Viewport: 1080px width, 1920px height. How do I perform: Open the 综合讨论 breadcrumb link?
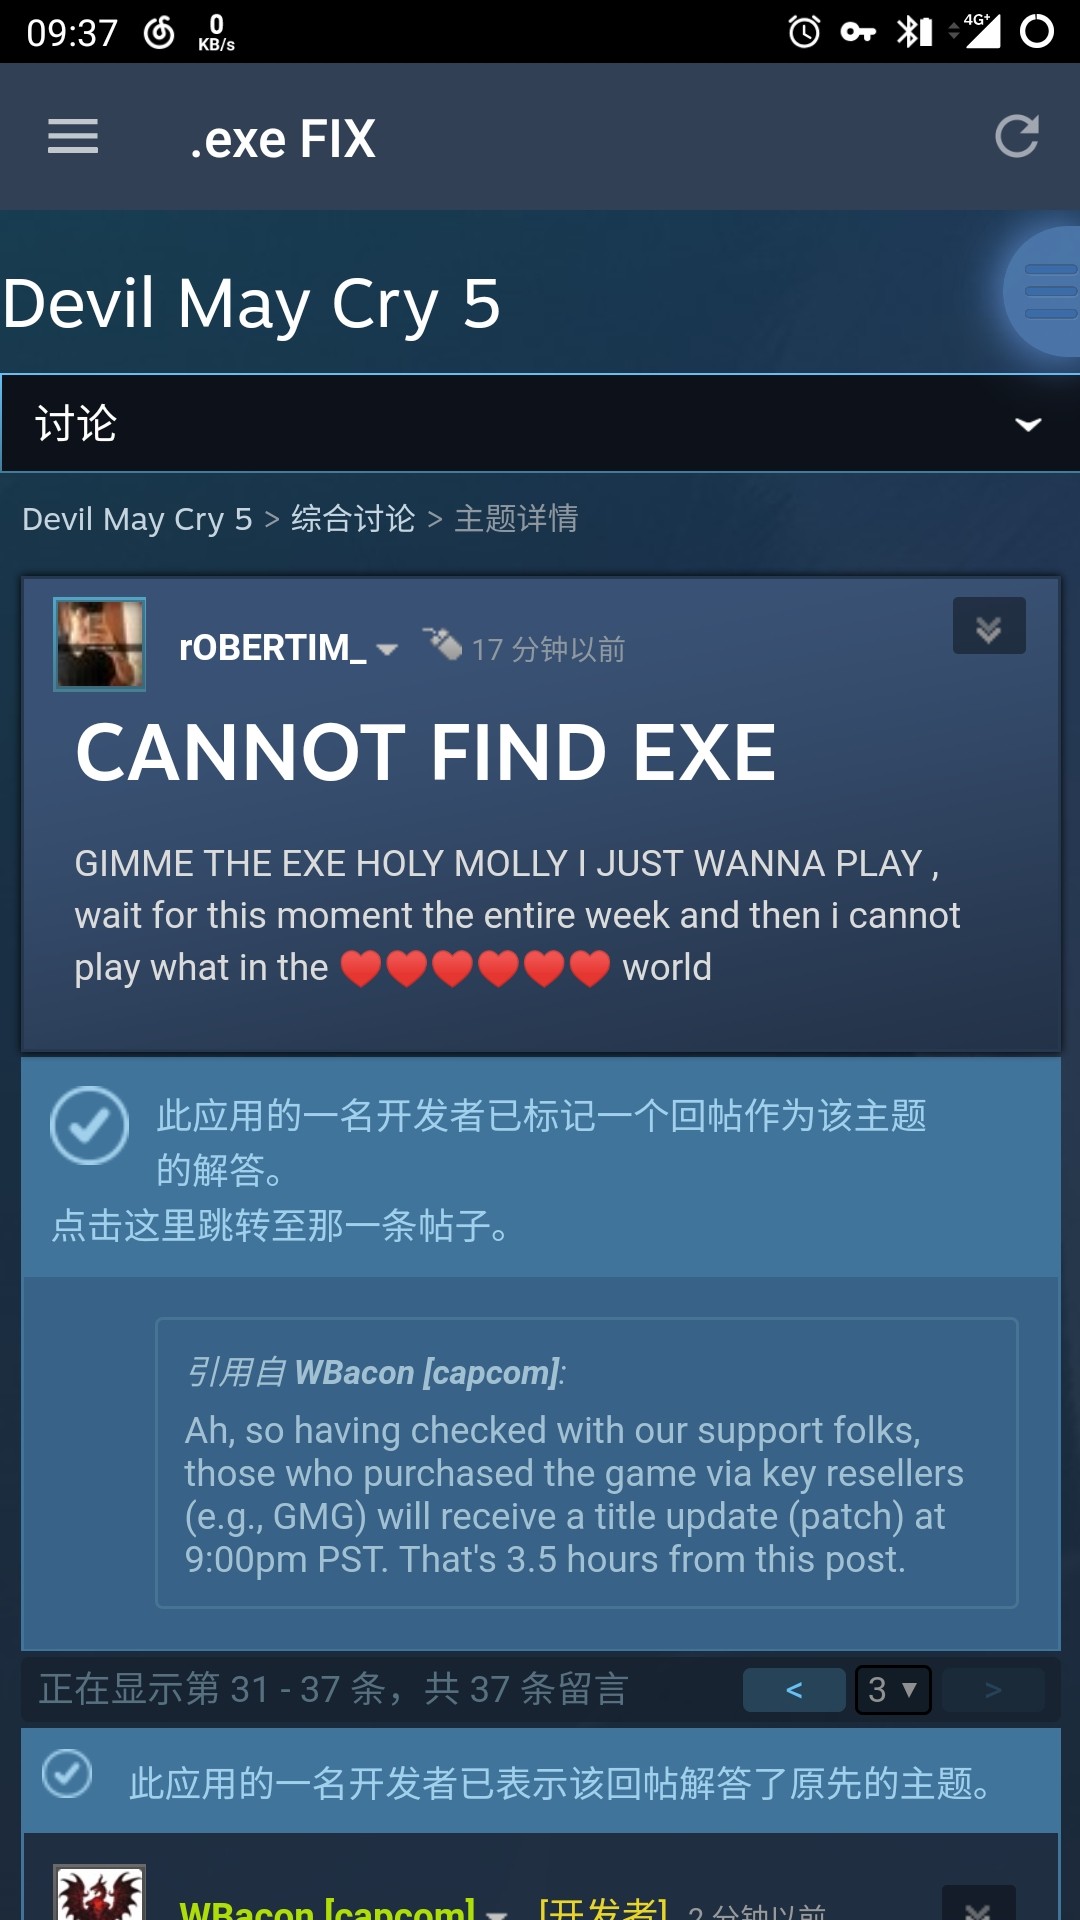pos(353,519)
